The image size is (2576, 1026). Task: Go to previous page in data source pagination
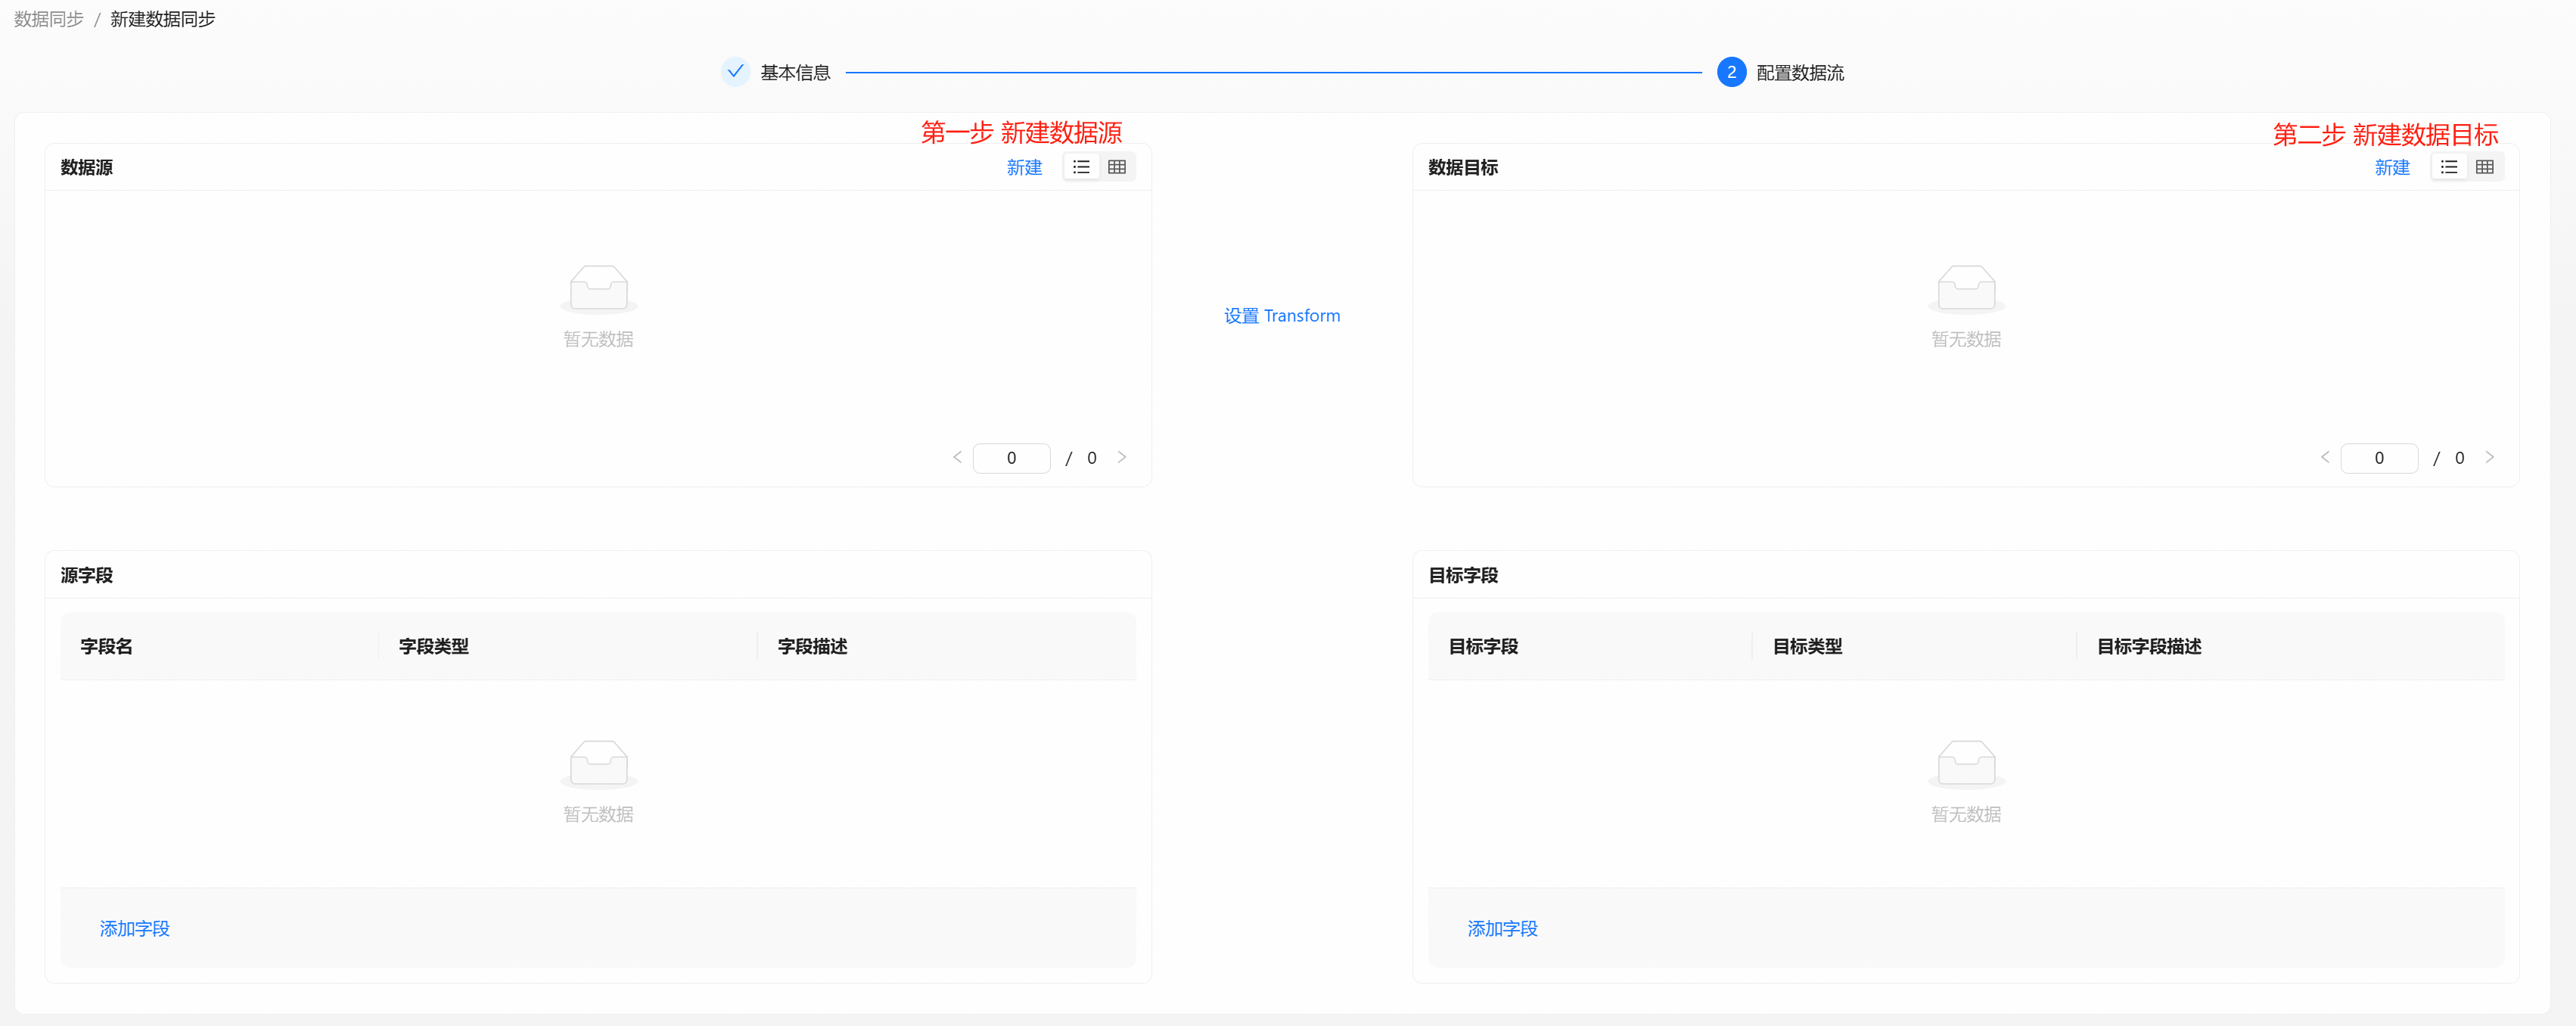pyautogui.click(x=957, y=457)
